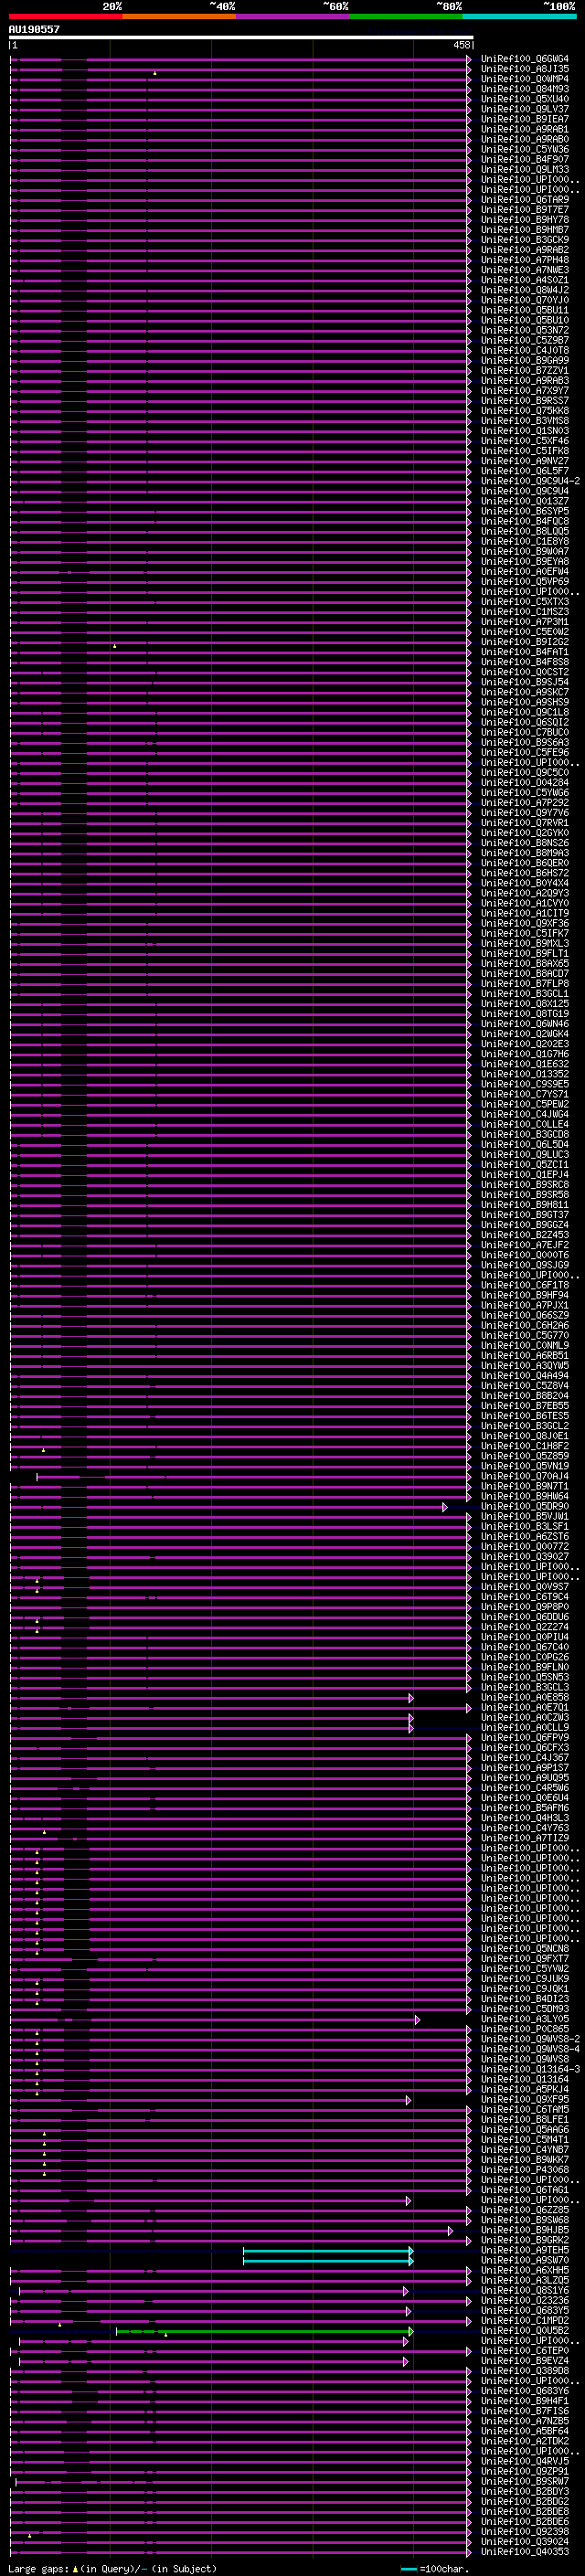Click the green segment of the identity legend

point(406,16)
